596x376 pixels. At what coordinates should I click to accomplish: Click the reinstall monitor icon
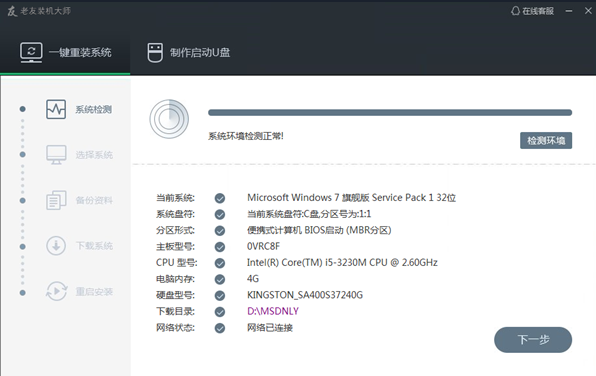(x=31, y=52)
